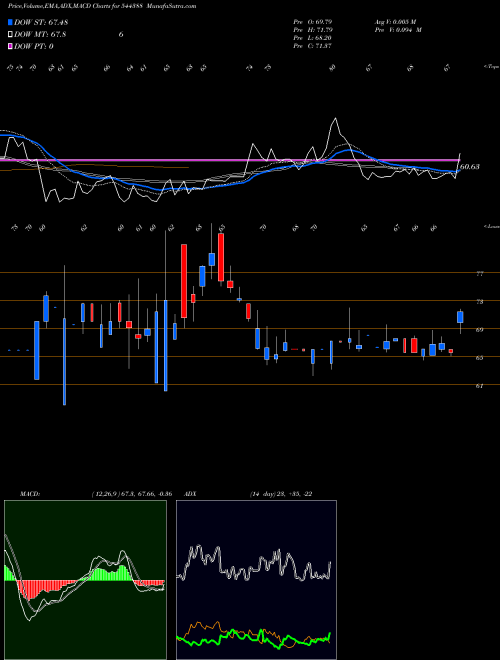Image resolution: width=500 pixels, height=660 pixels.
Task: Select the 'DOW ST: 67.48' label
Action: click(41, 22)
